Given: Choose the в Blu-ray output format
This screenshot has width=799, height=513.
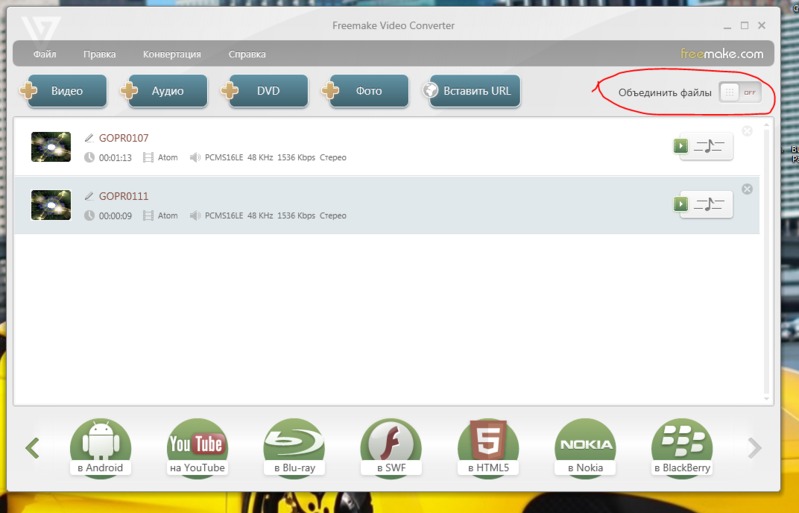Looking at the screenshot, I should pyautogui.click(x=294, y=447).
